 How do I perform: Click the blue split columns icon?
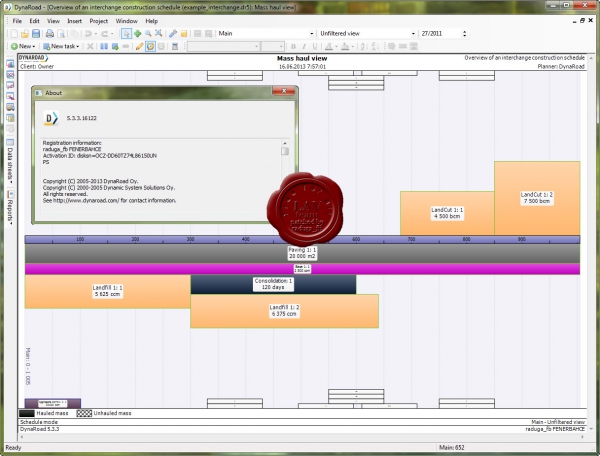point(104,46)
